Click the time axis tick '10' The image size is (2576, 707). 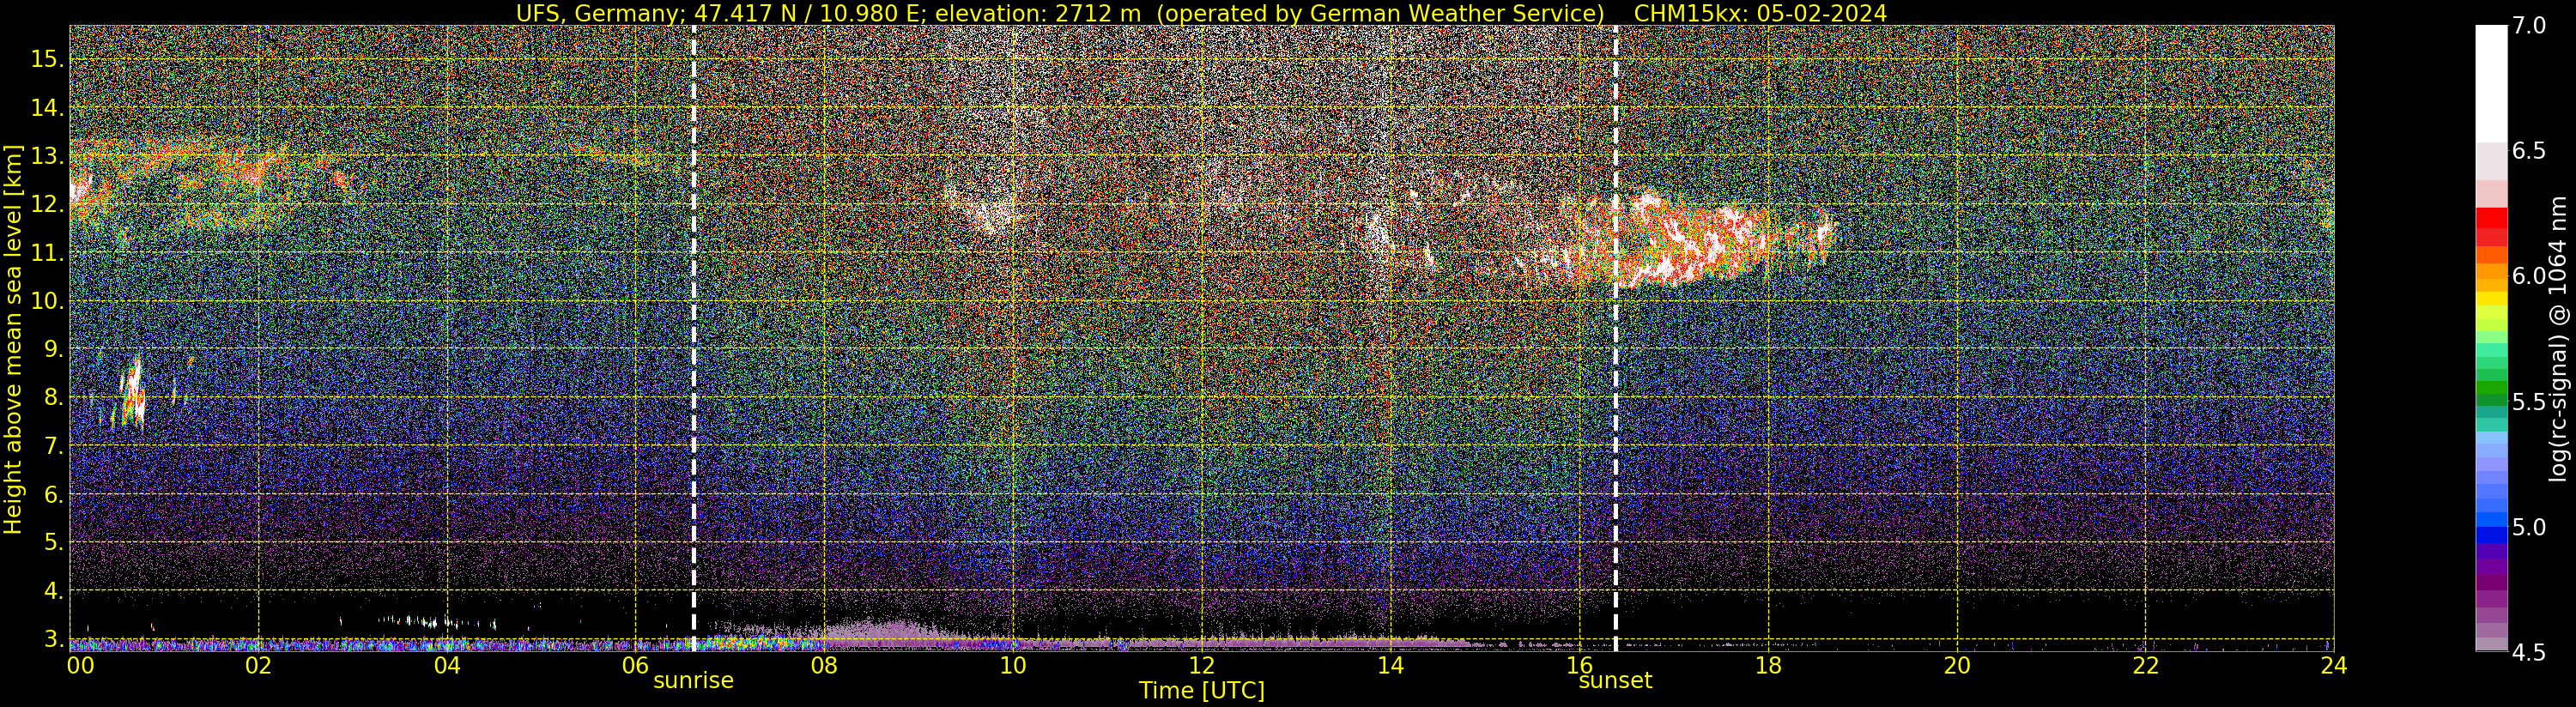pyautogui.click(x=1013, y=665)
